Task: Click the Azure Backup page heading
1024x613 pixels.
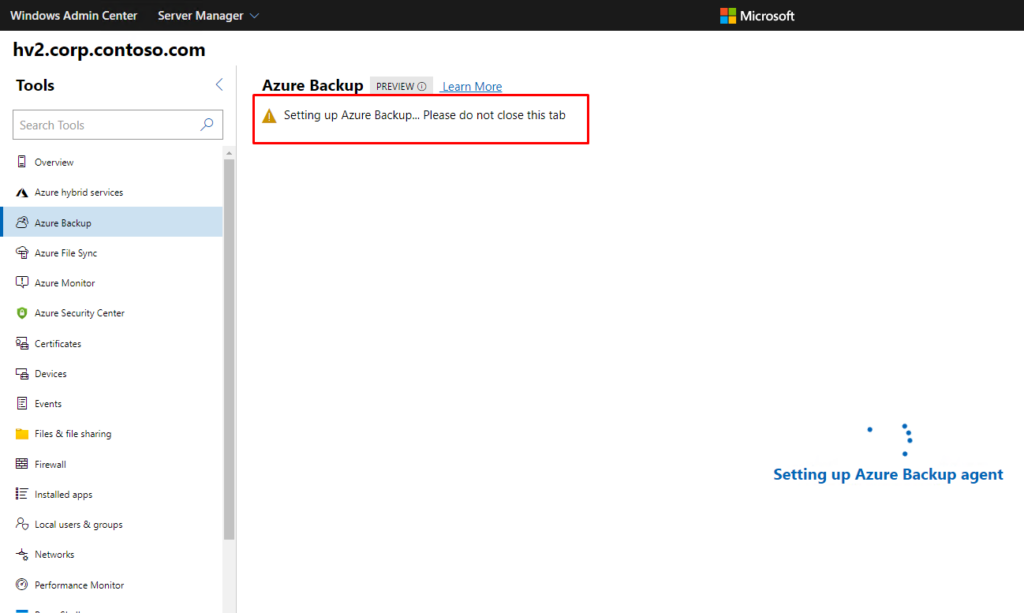Action: pyautogui.click(x=312, y=85)
